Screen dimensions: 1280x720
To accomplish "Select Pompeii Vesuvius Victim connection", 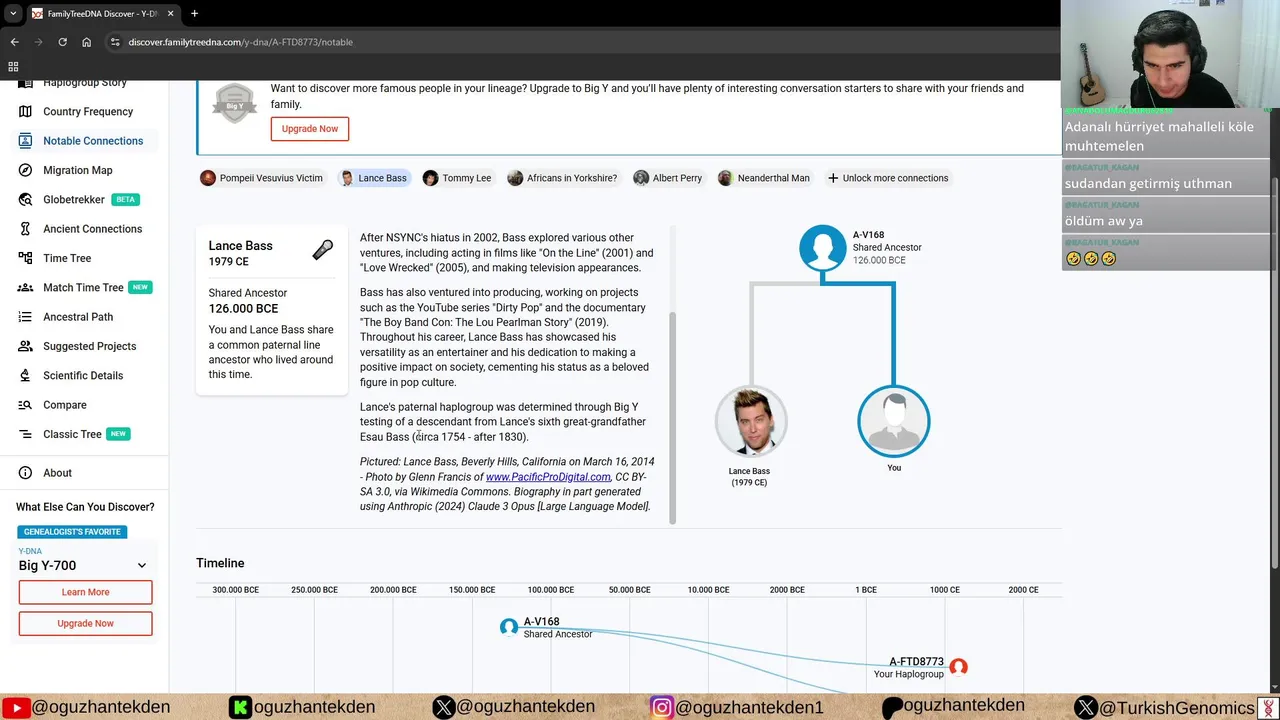I will 261,178.
